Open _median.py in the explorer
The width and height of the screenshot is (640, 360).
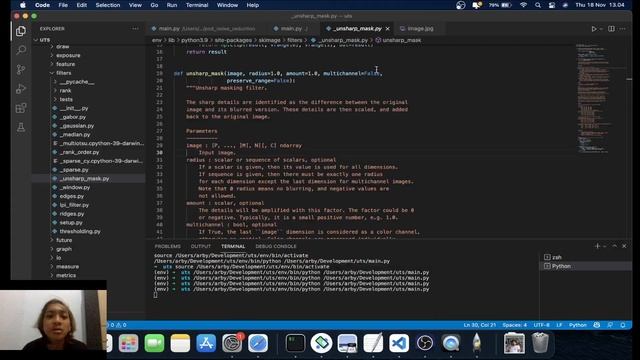(75, 135)
